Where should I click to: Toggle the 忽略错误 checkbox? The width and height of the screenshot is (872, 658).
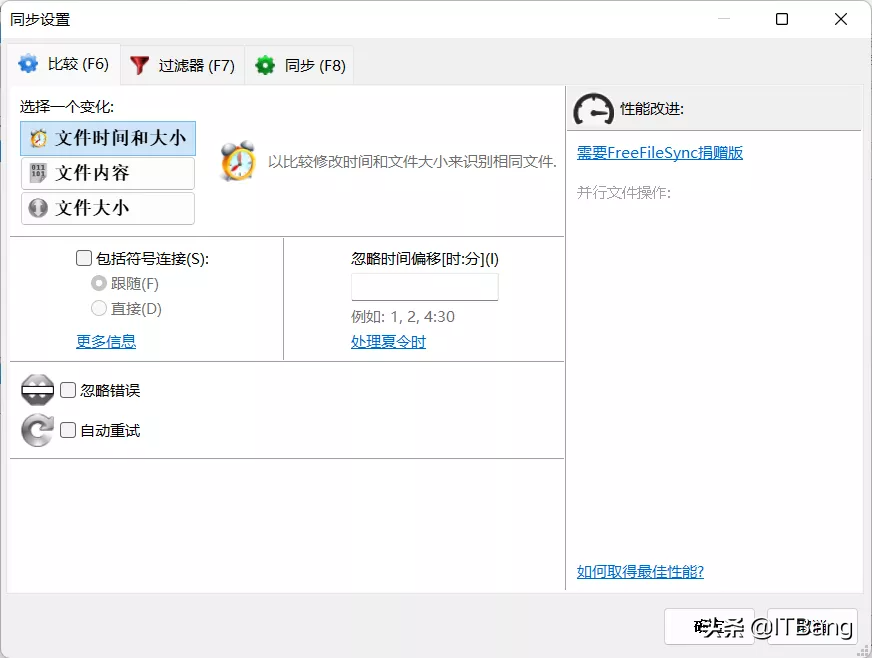68,391
